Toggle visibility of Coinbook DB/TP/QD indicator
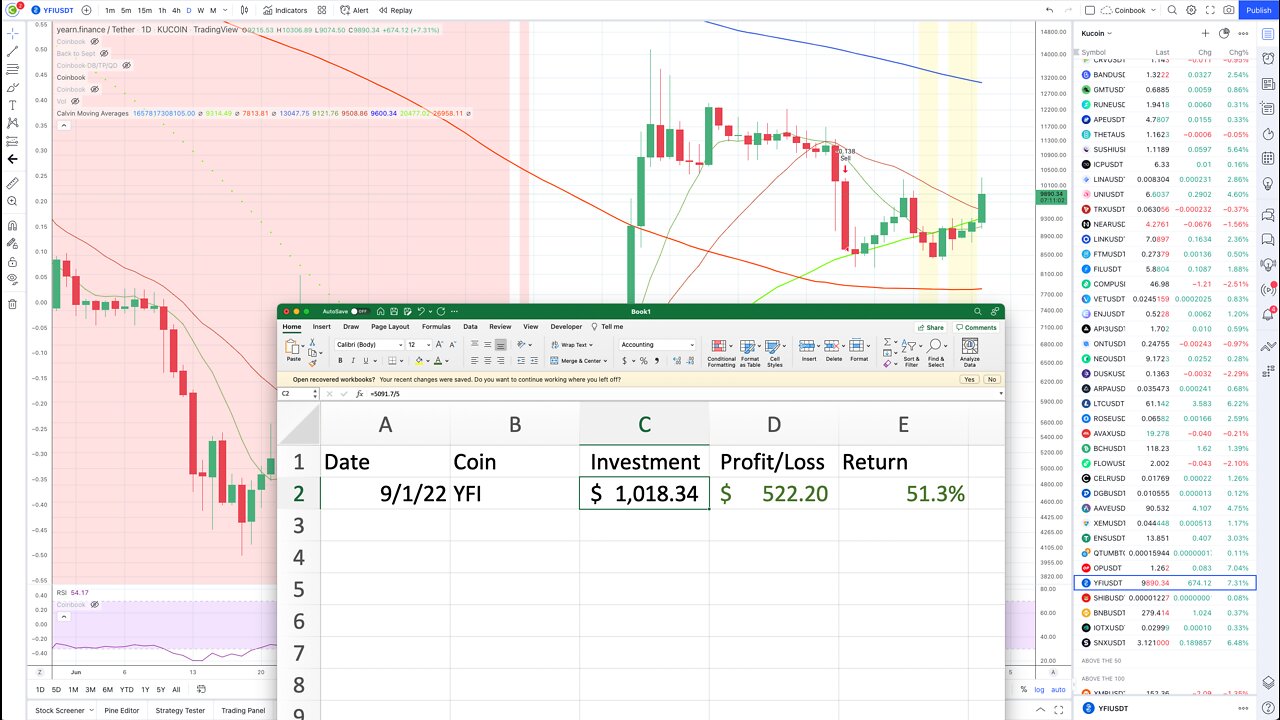This screenshot has height=720, width=1280. pyautogui.click(x=126, y=65)
